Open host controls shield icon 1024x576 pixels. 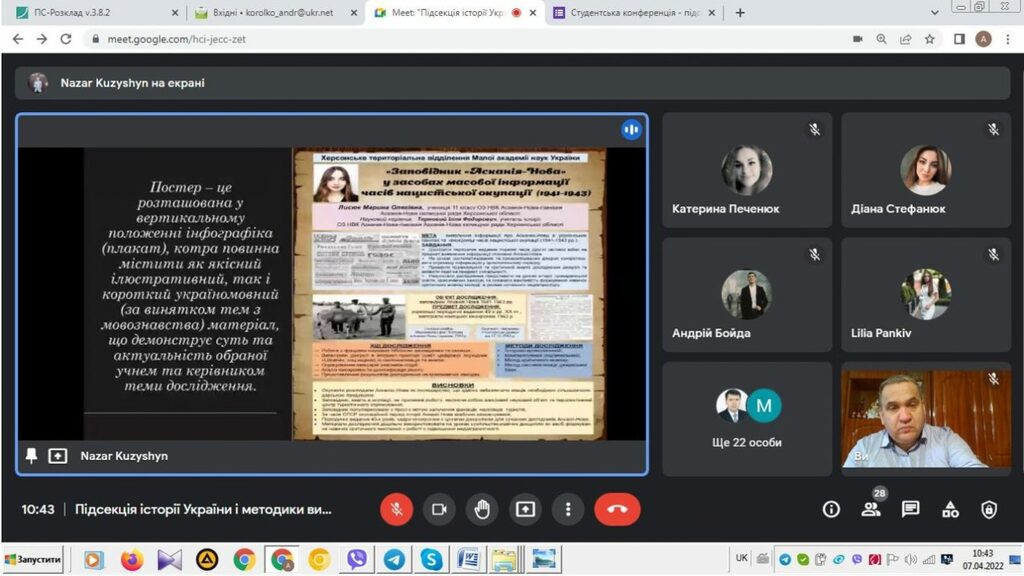pyautogui.click(x=989, y=509)
